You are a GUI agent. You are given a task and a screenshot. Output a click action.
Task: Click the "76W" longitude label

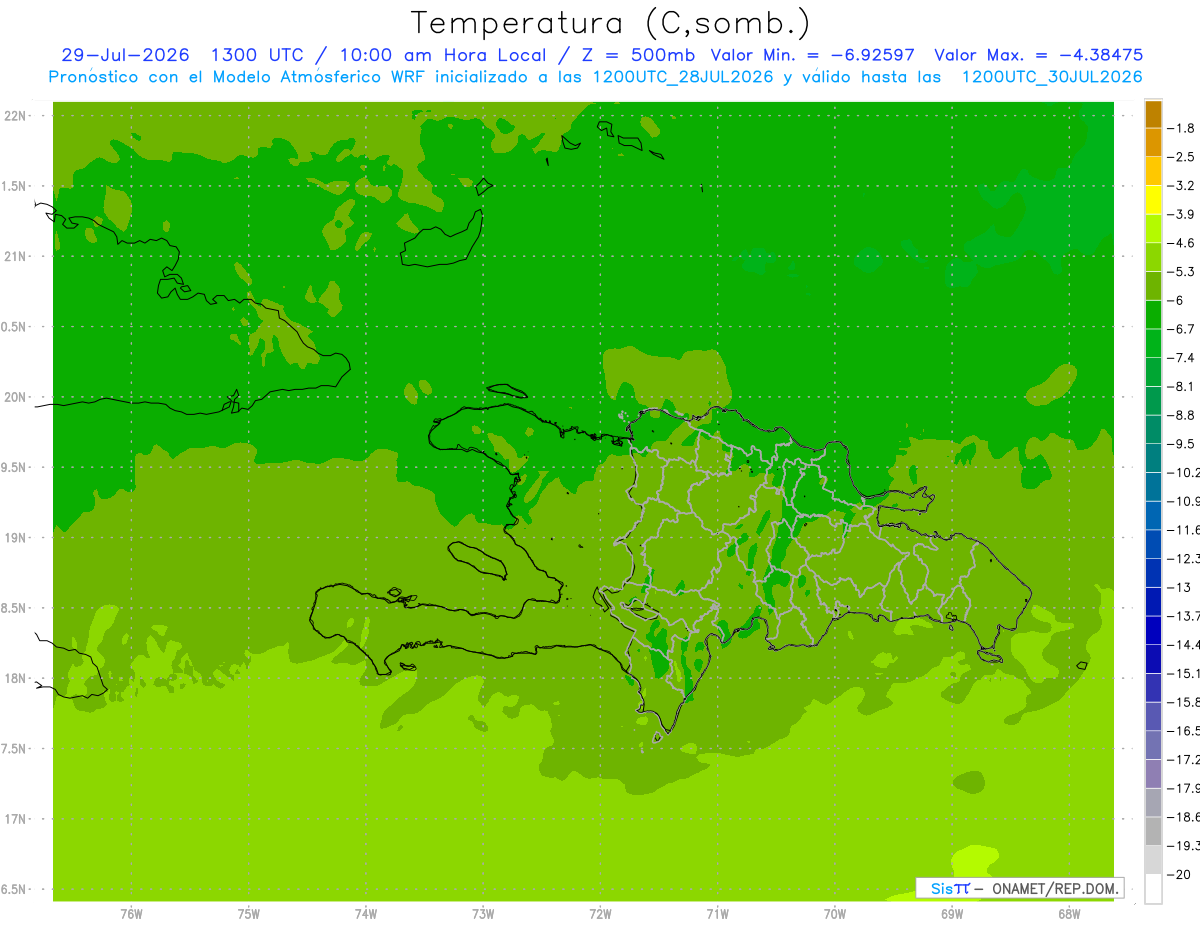coord(131,913)
